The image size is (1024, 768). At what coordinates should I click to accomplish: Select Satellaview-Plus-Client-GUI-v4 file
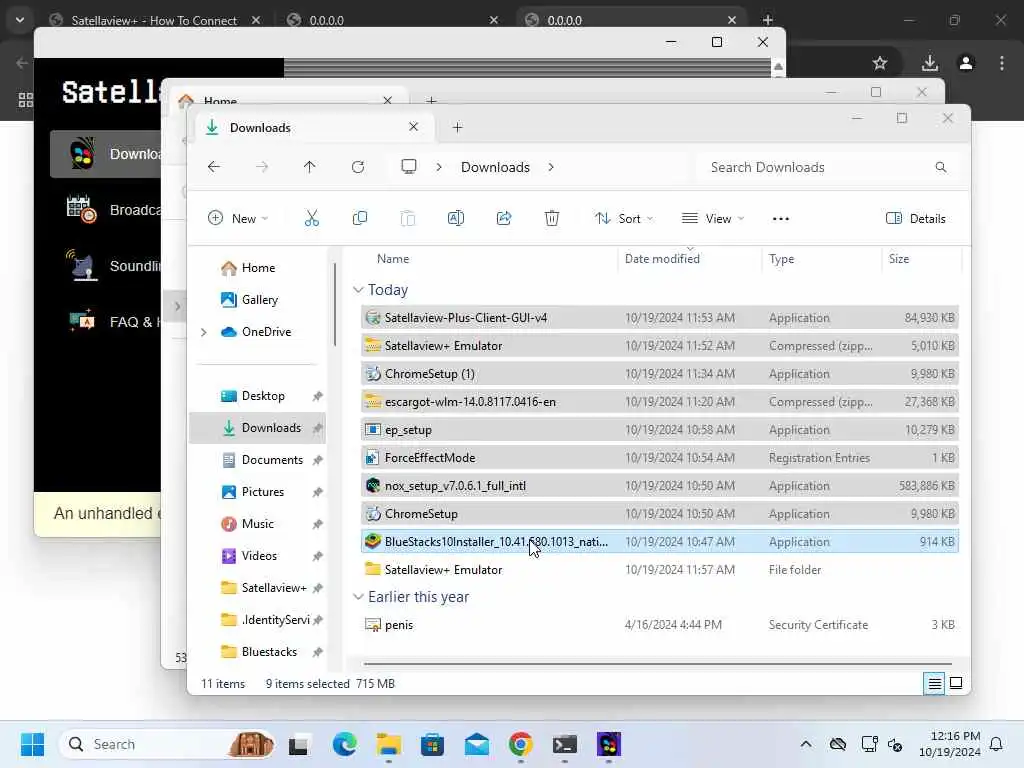pos(660,317)
